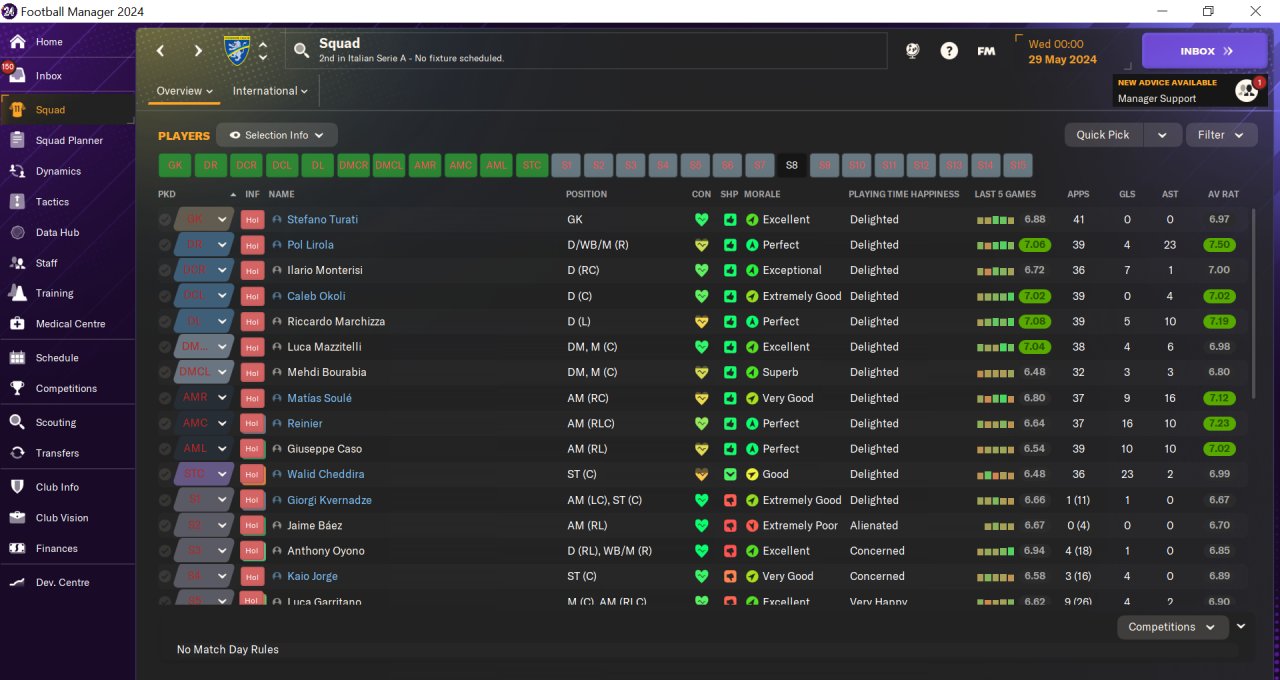This screenshot has width=1280, height=680.
Task: Select the S8 substitute slot
Action: [792, 166]
